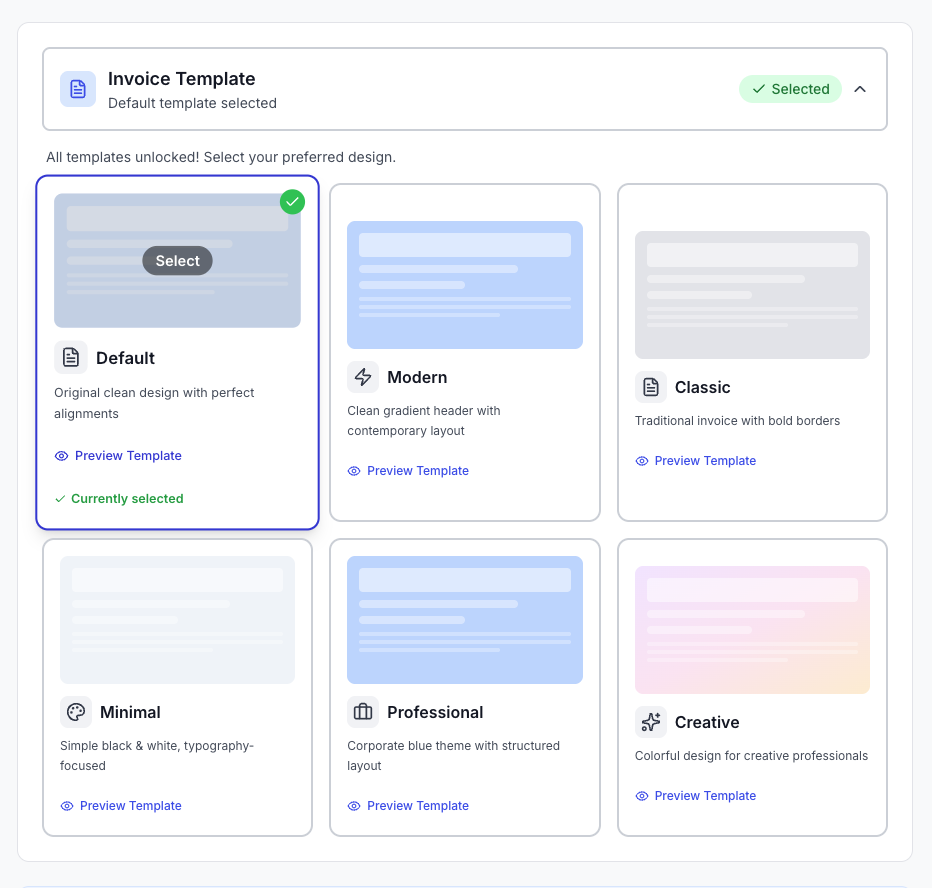
Task: Click the Selected status pill
Action: coord(790,89)
